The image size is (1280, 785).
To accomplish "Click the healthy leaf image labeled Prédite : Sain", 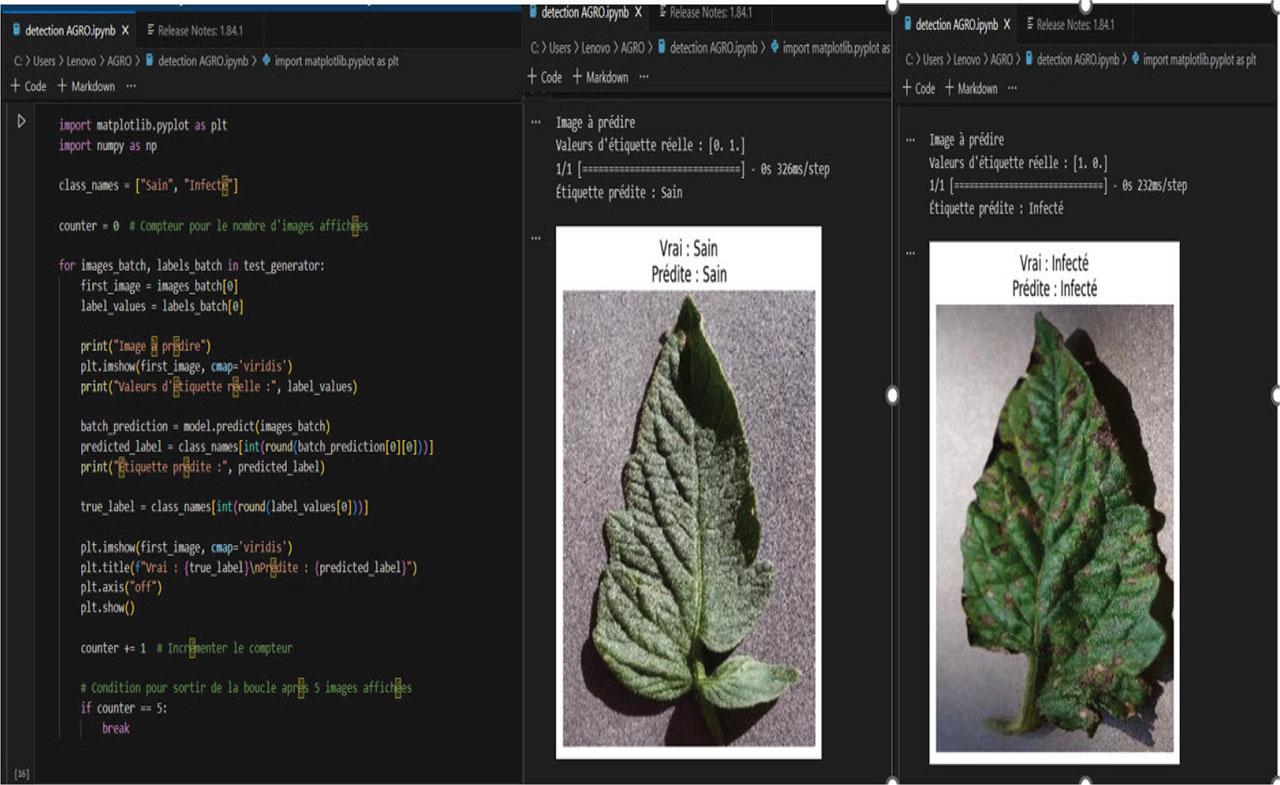I will (x=689, y=517).
